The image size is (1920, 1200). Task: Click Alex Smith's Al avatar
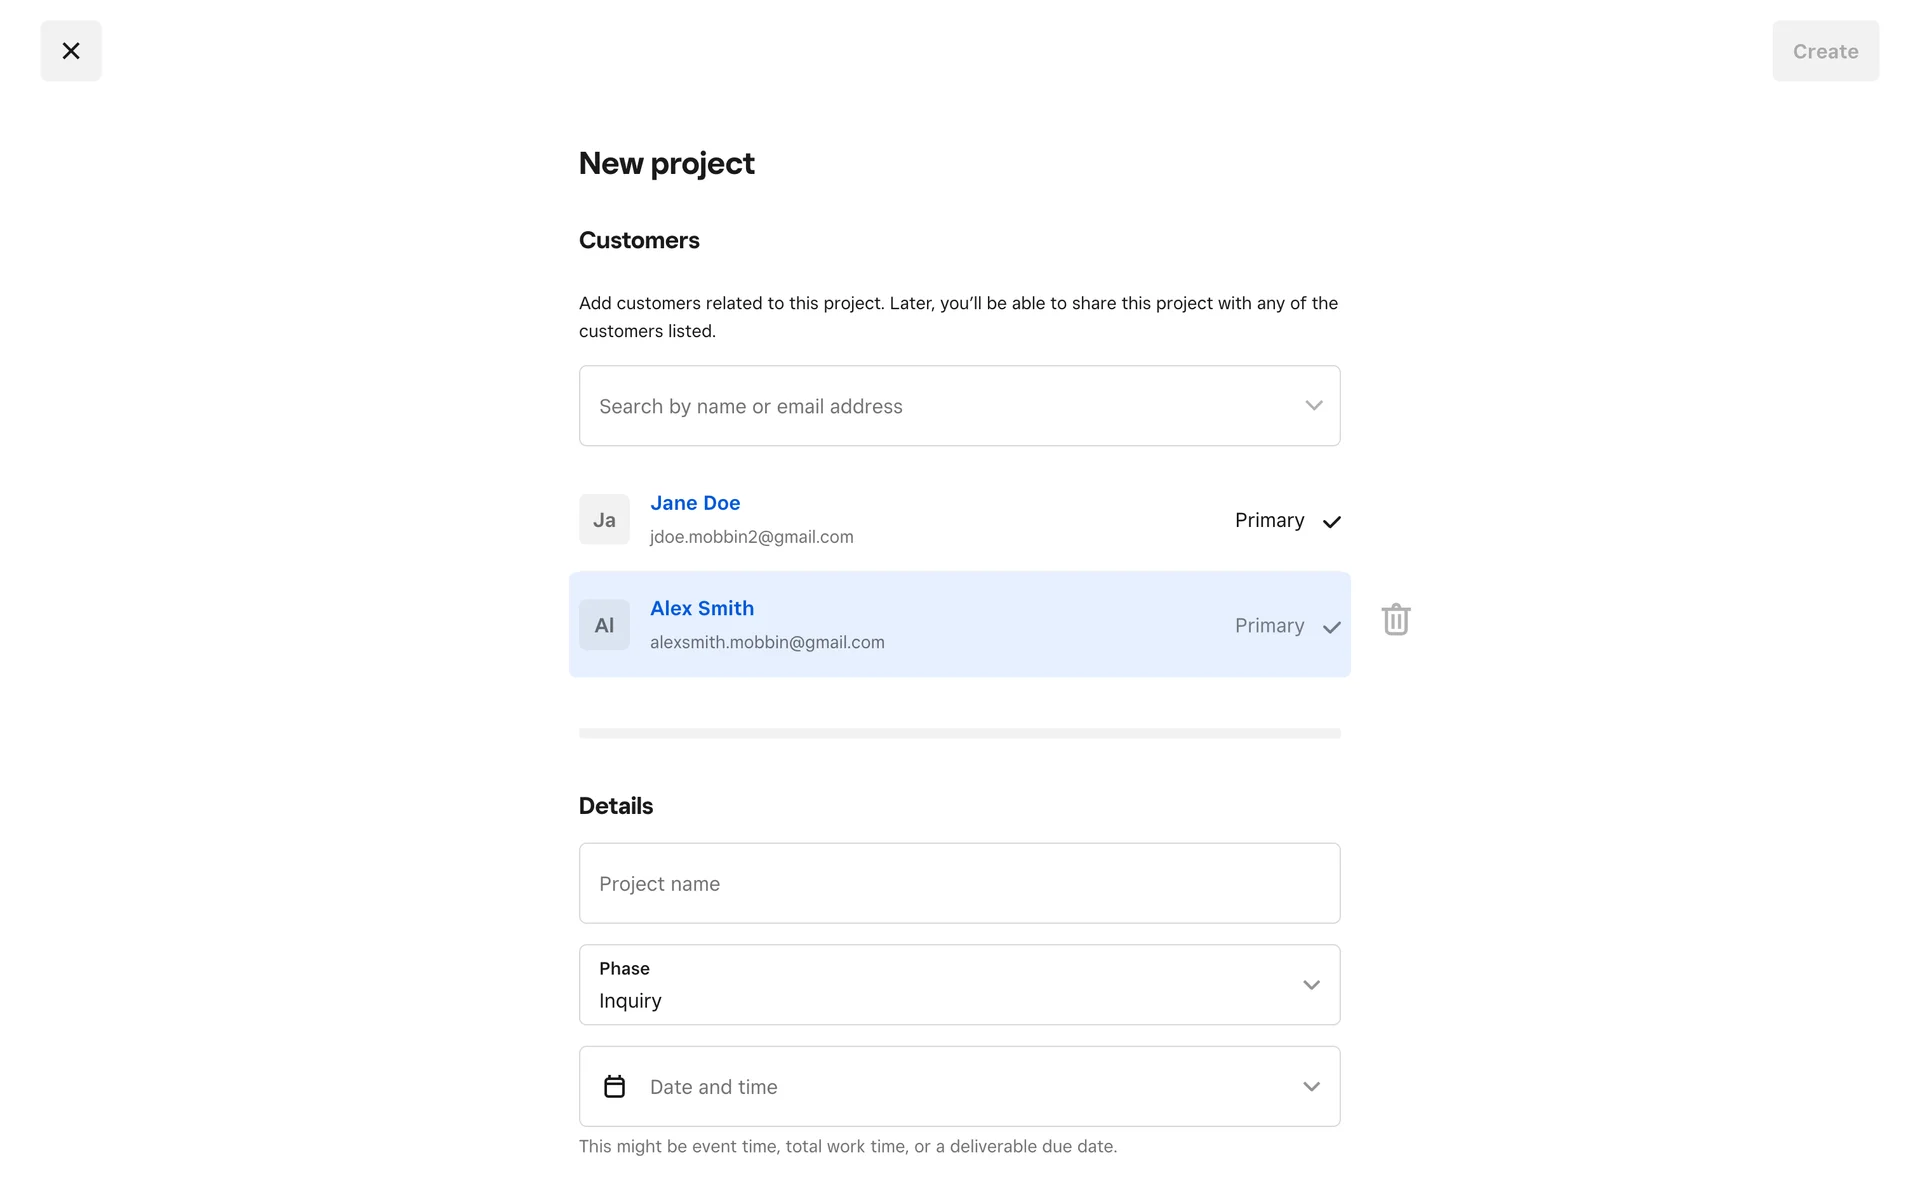[604, 625]
